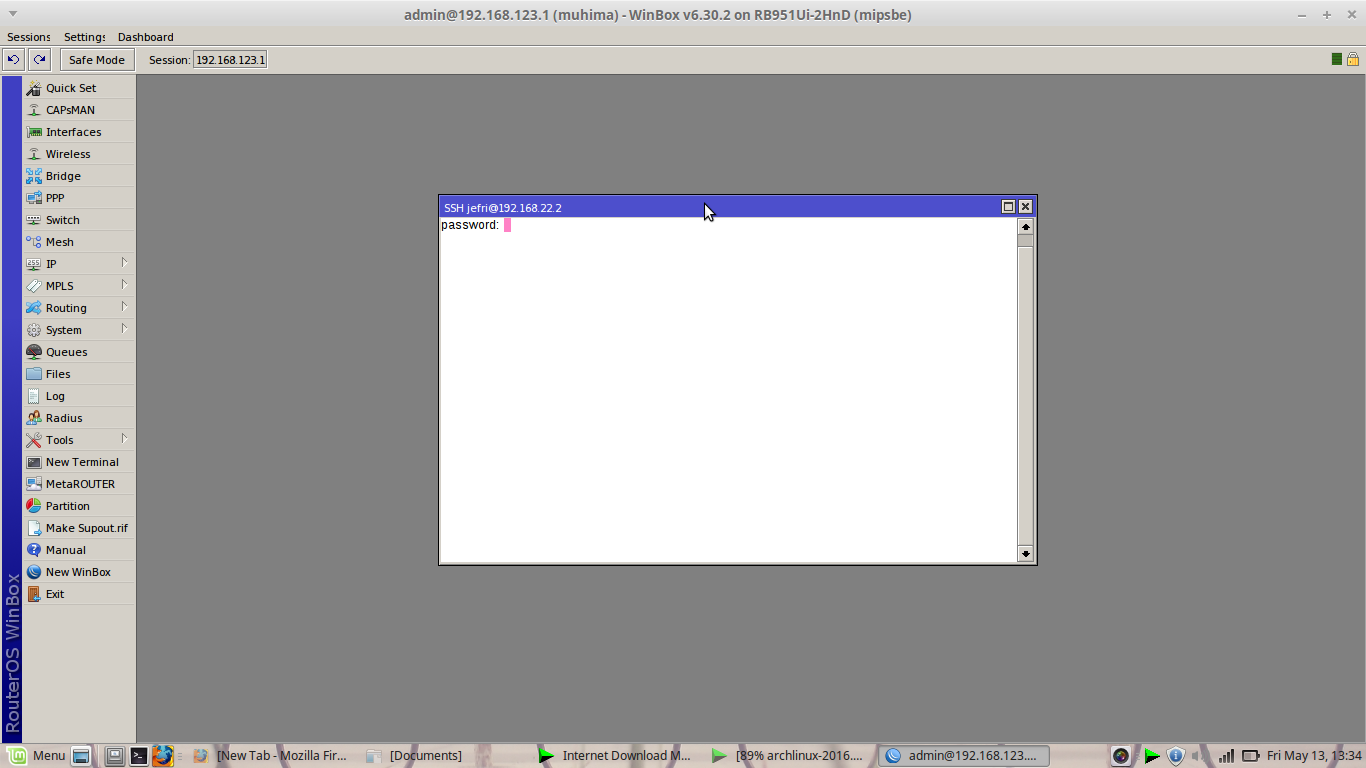Viewport: 1366px width, 768px height.
Task: Open the Radius settings
Action: point(78,418)
